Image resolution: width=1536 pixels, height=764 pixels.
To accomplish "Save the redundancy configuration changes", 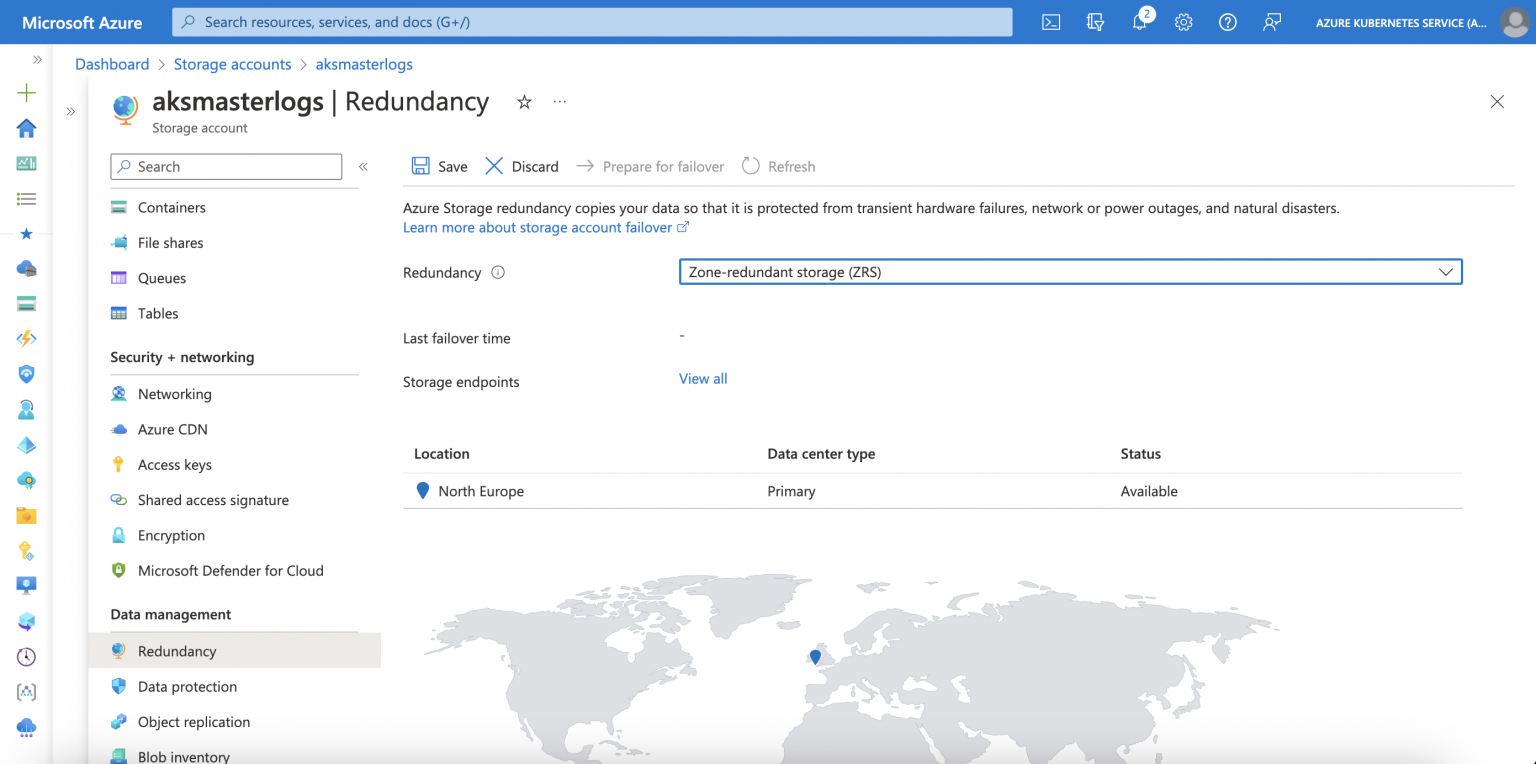I will coord(439,166).
